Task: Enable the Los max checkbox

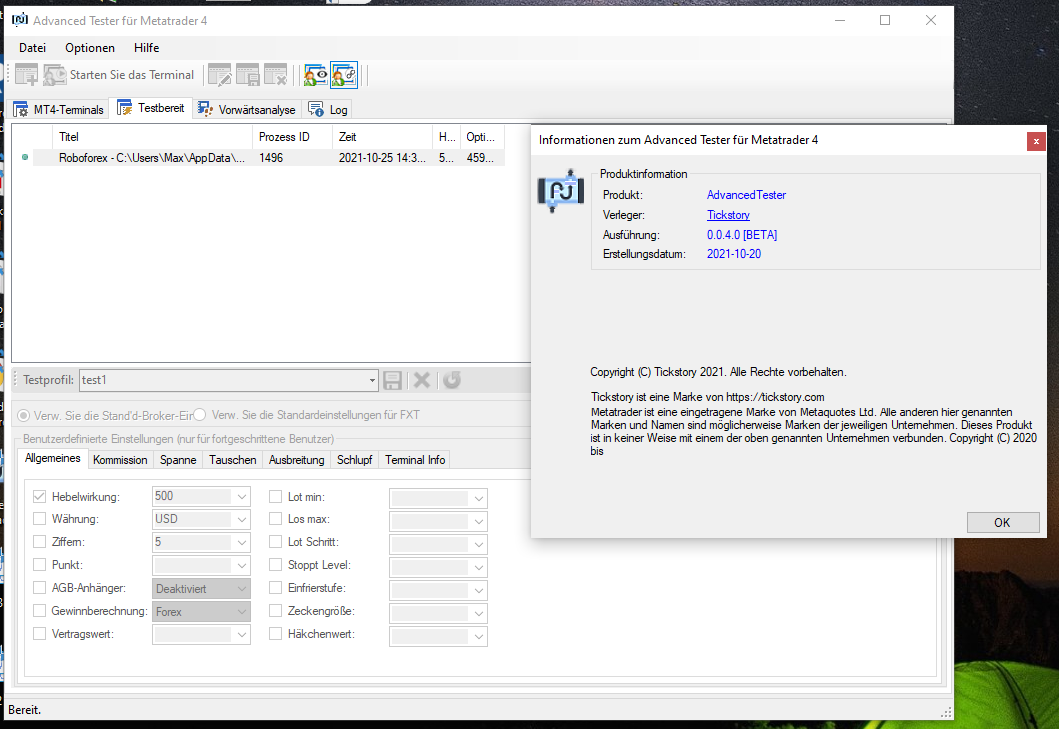Action: (275, 519)
